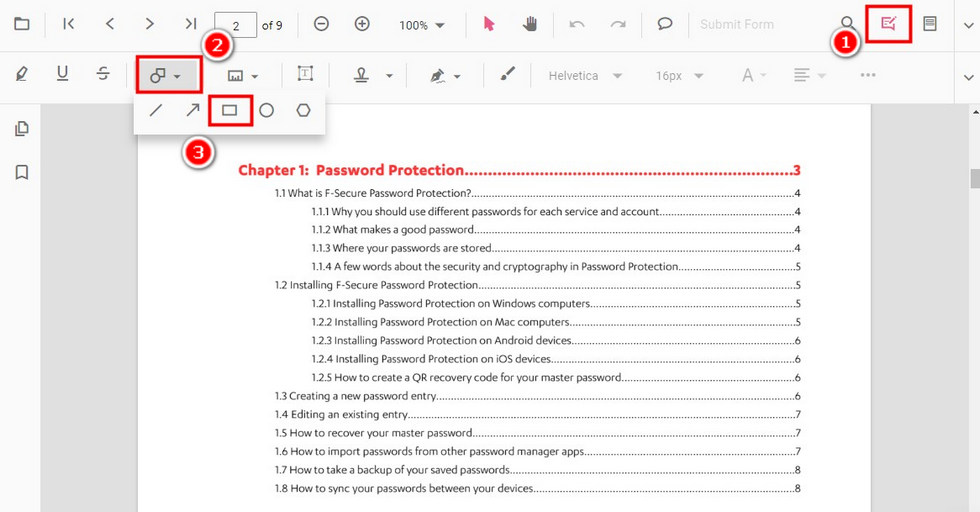Go to previous page
Image resolution: width=980 pixels, height=512 pixels.
click(109, 24)
